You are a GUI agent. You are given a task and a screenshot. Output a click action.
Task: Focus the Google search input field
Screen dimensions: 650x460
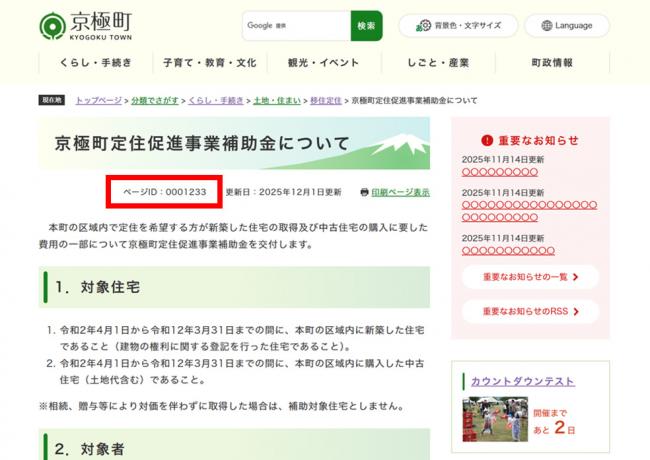(296, 26)
